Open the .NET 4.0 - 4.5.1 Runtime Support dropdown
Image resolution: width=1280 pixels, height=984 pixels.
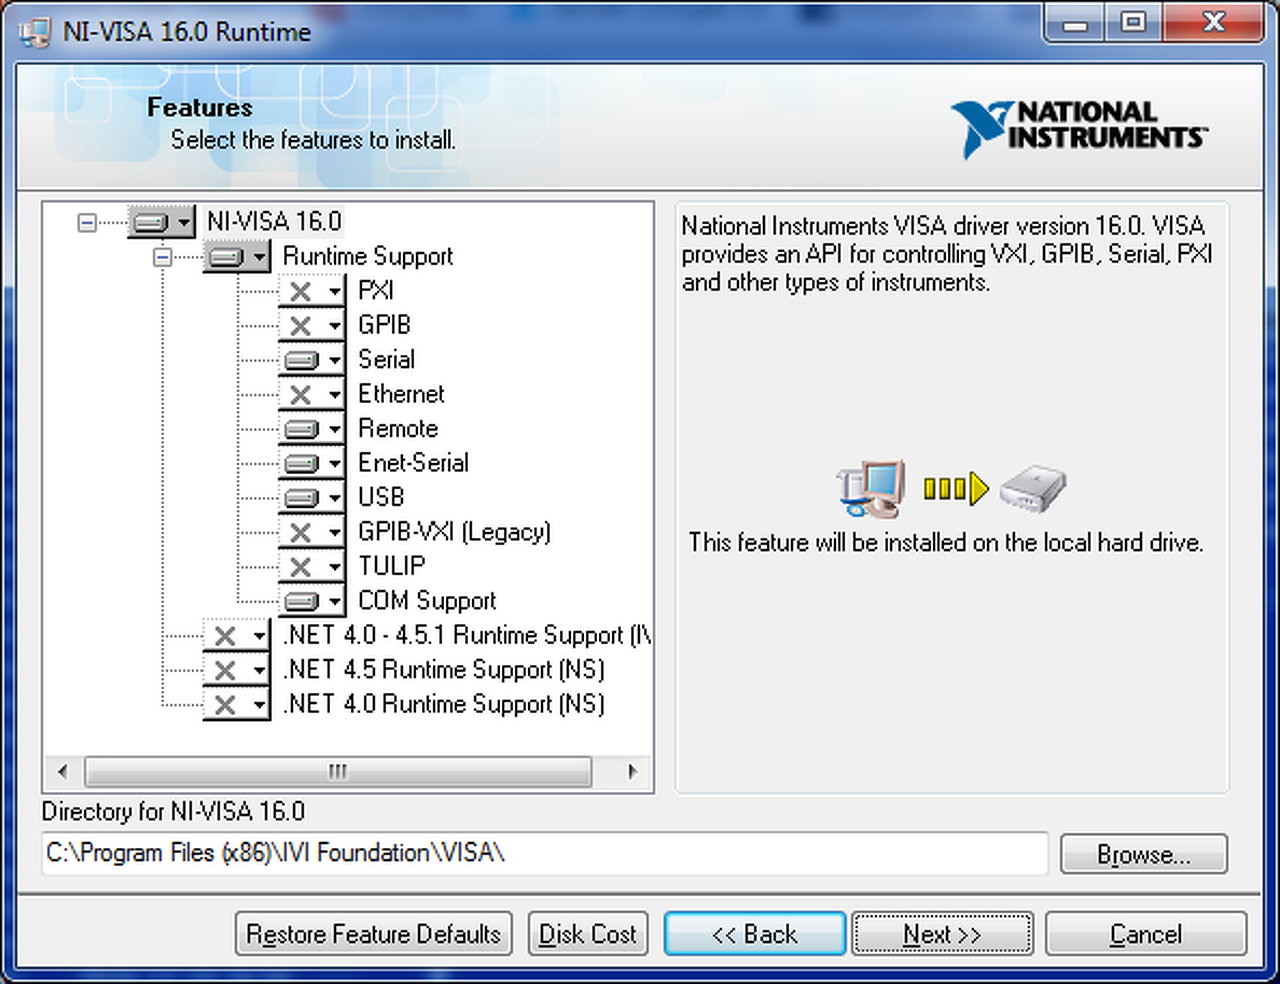[x=237, y=636]
